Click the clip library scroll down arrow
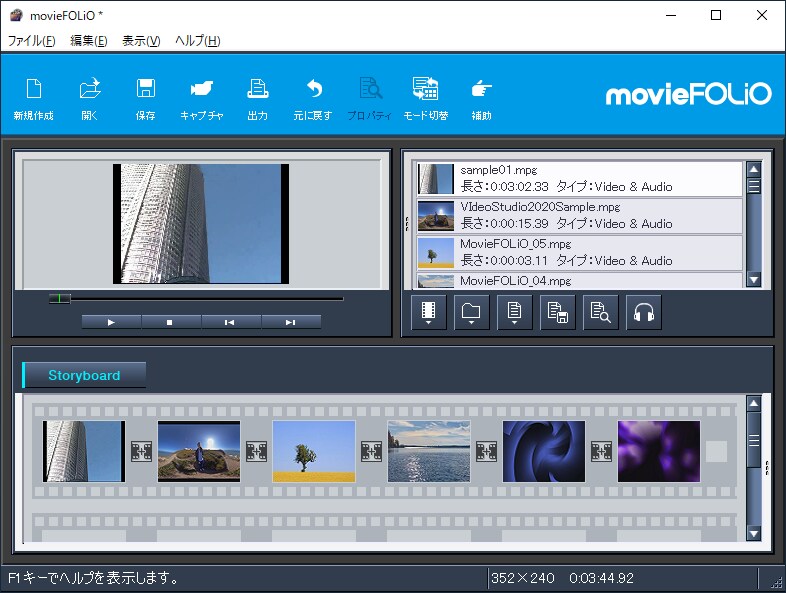Viewport: 786px width, 593px height. (754, 279)
